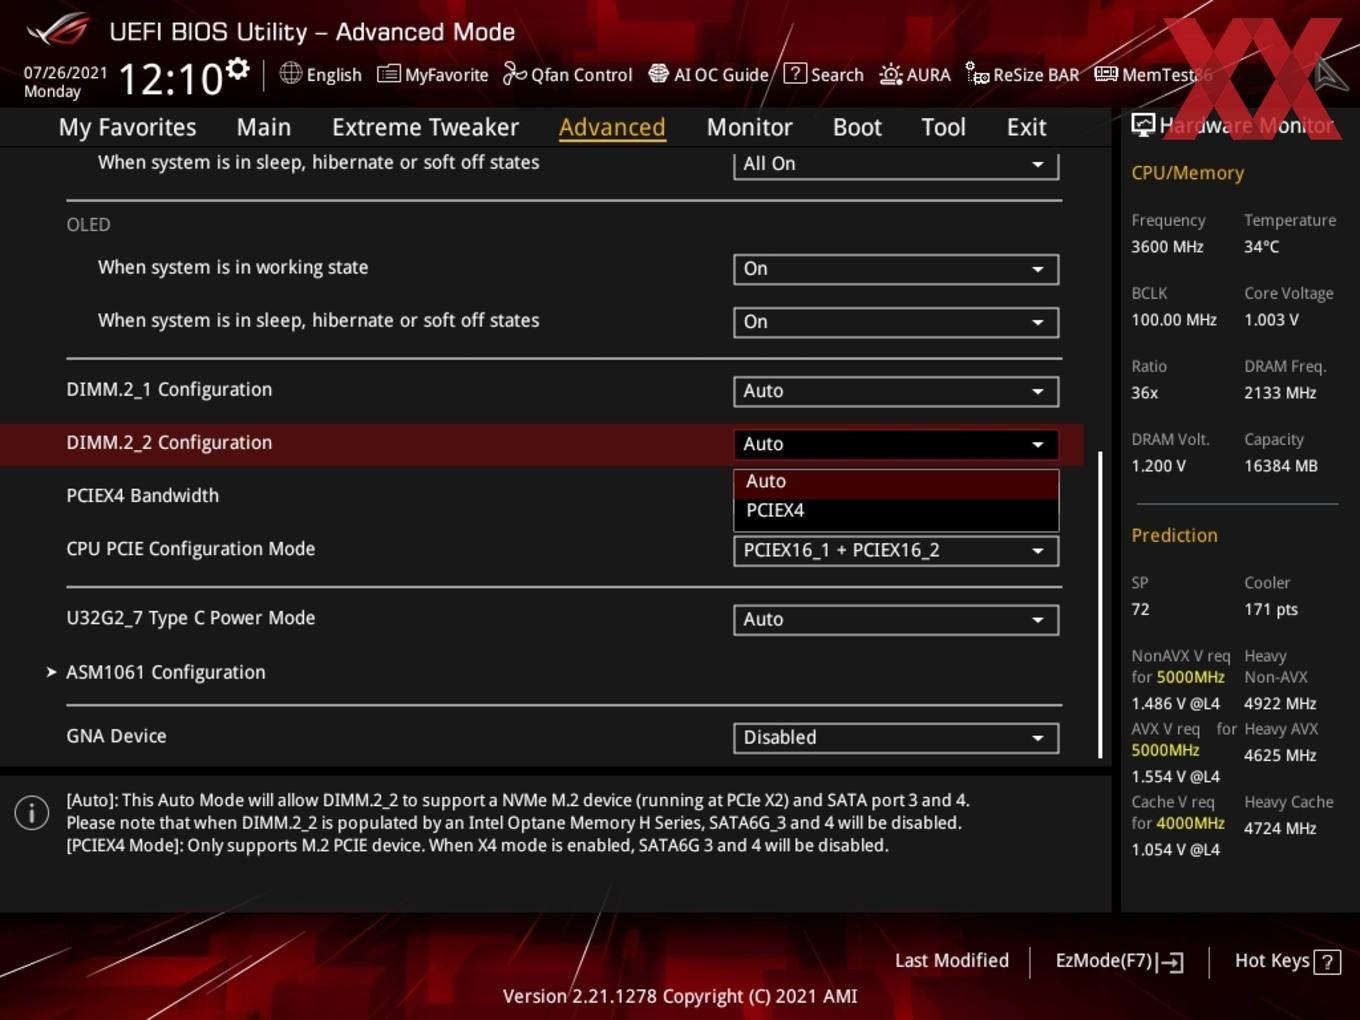Open AURA lighting icon
This screenshot has height=1020, width=1360.
click(x=890, y=74)
